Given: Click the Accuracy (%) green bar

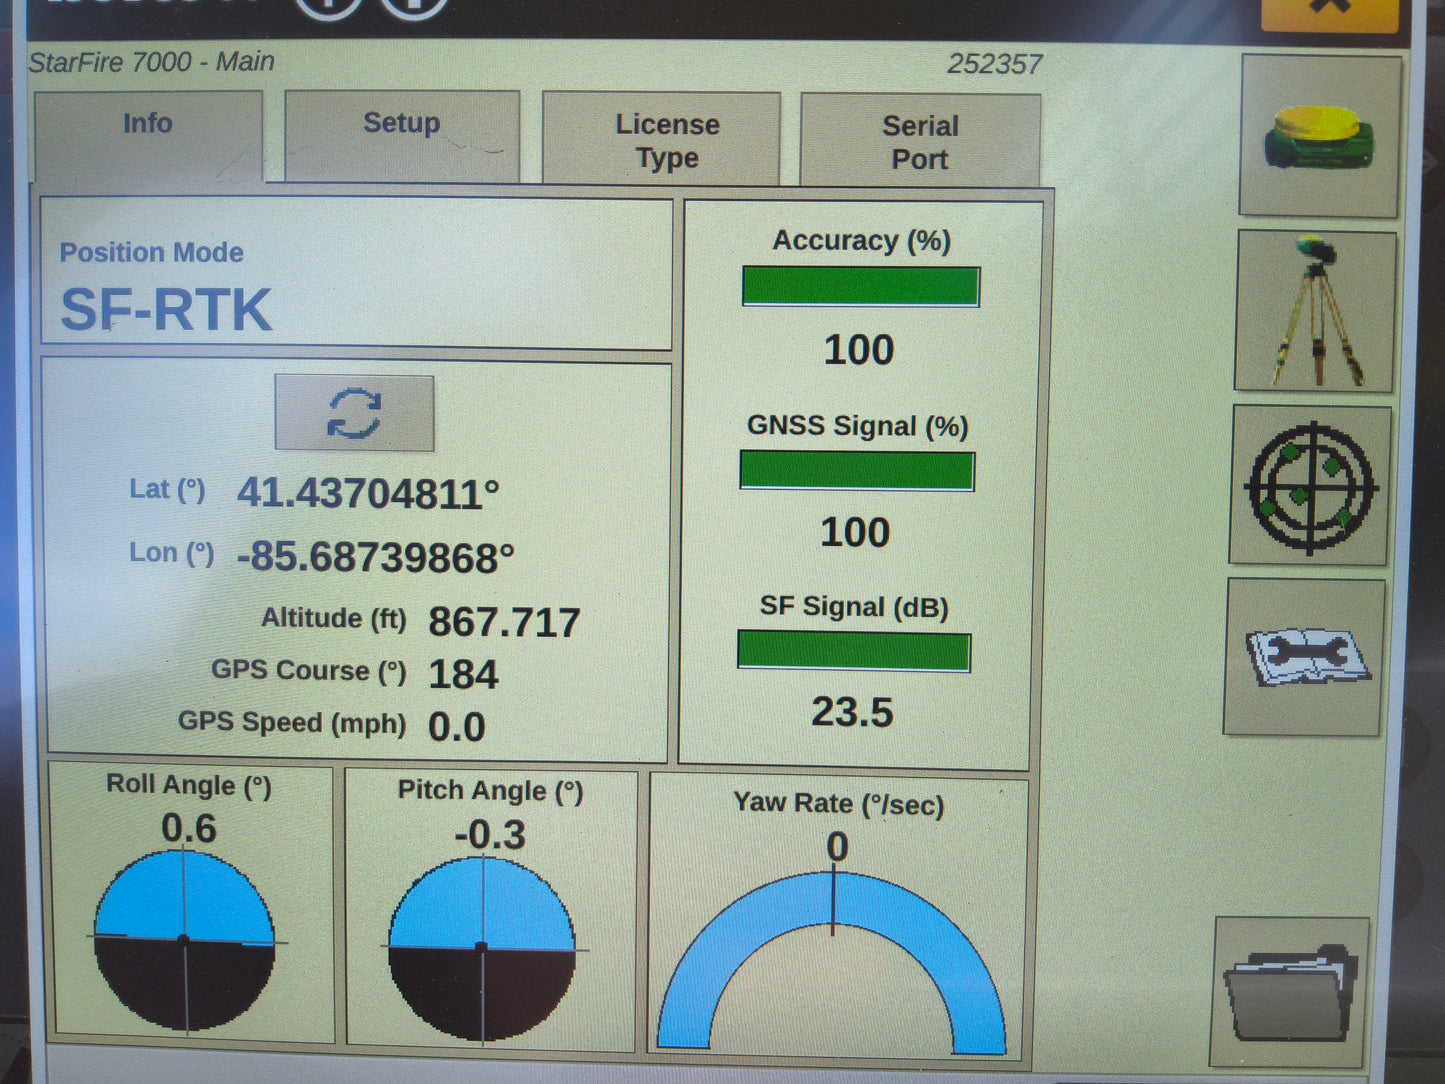Looking at the screenshot, I should 861,287.
